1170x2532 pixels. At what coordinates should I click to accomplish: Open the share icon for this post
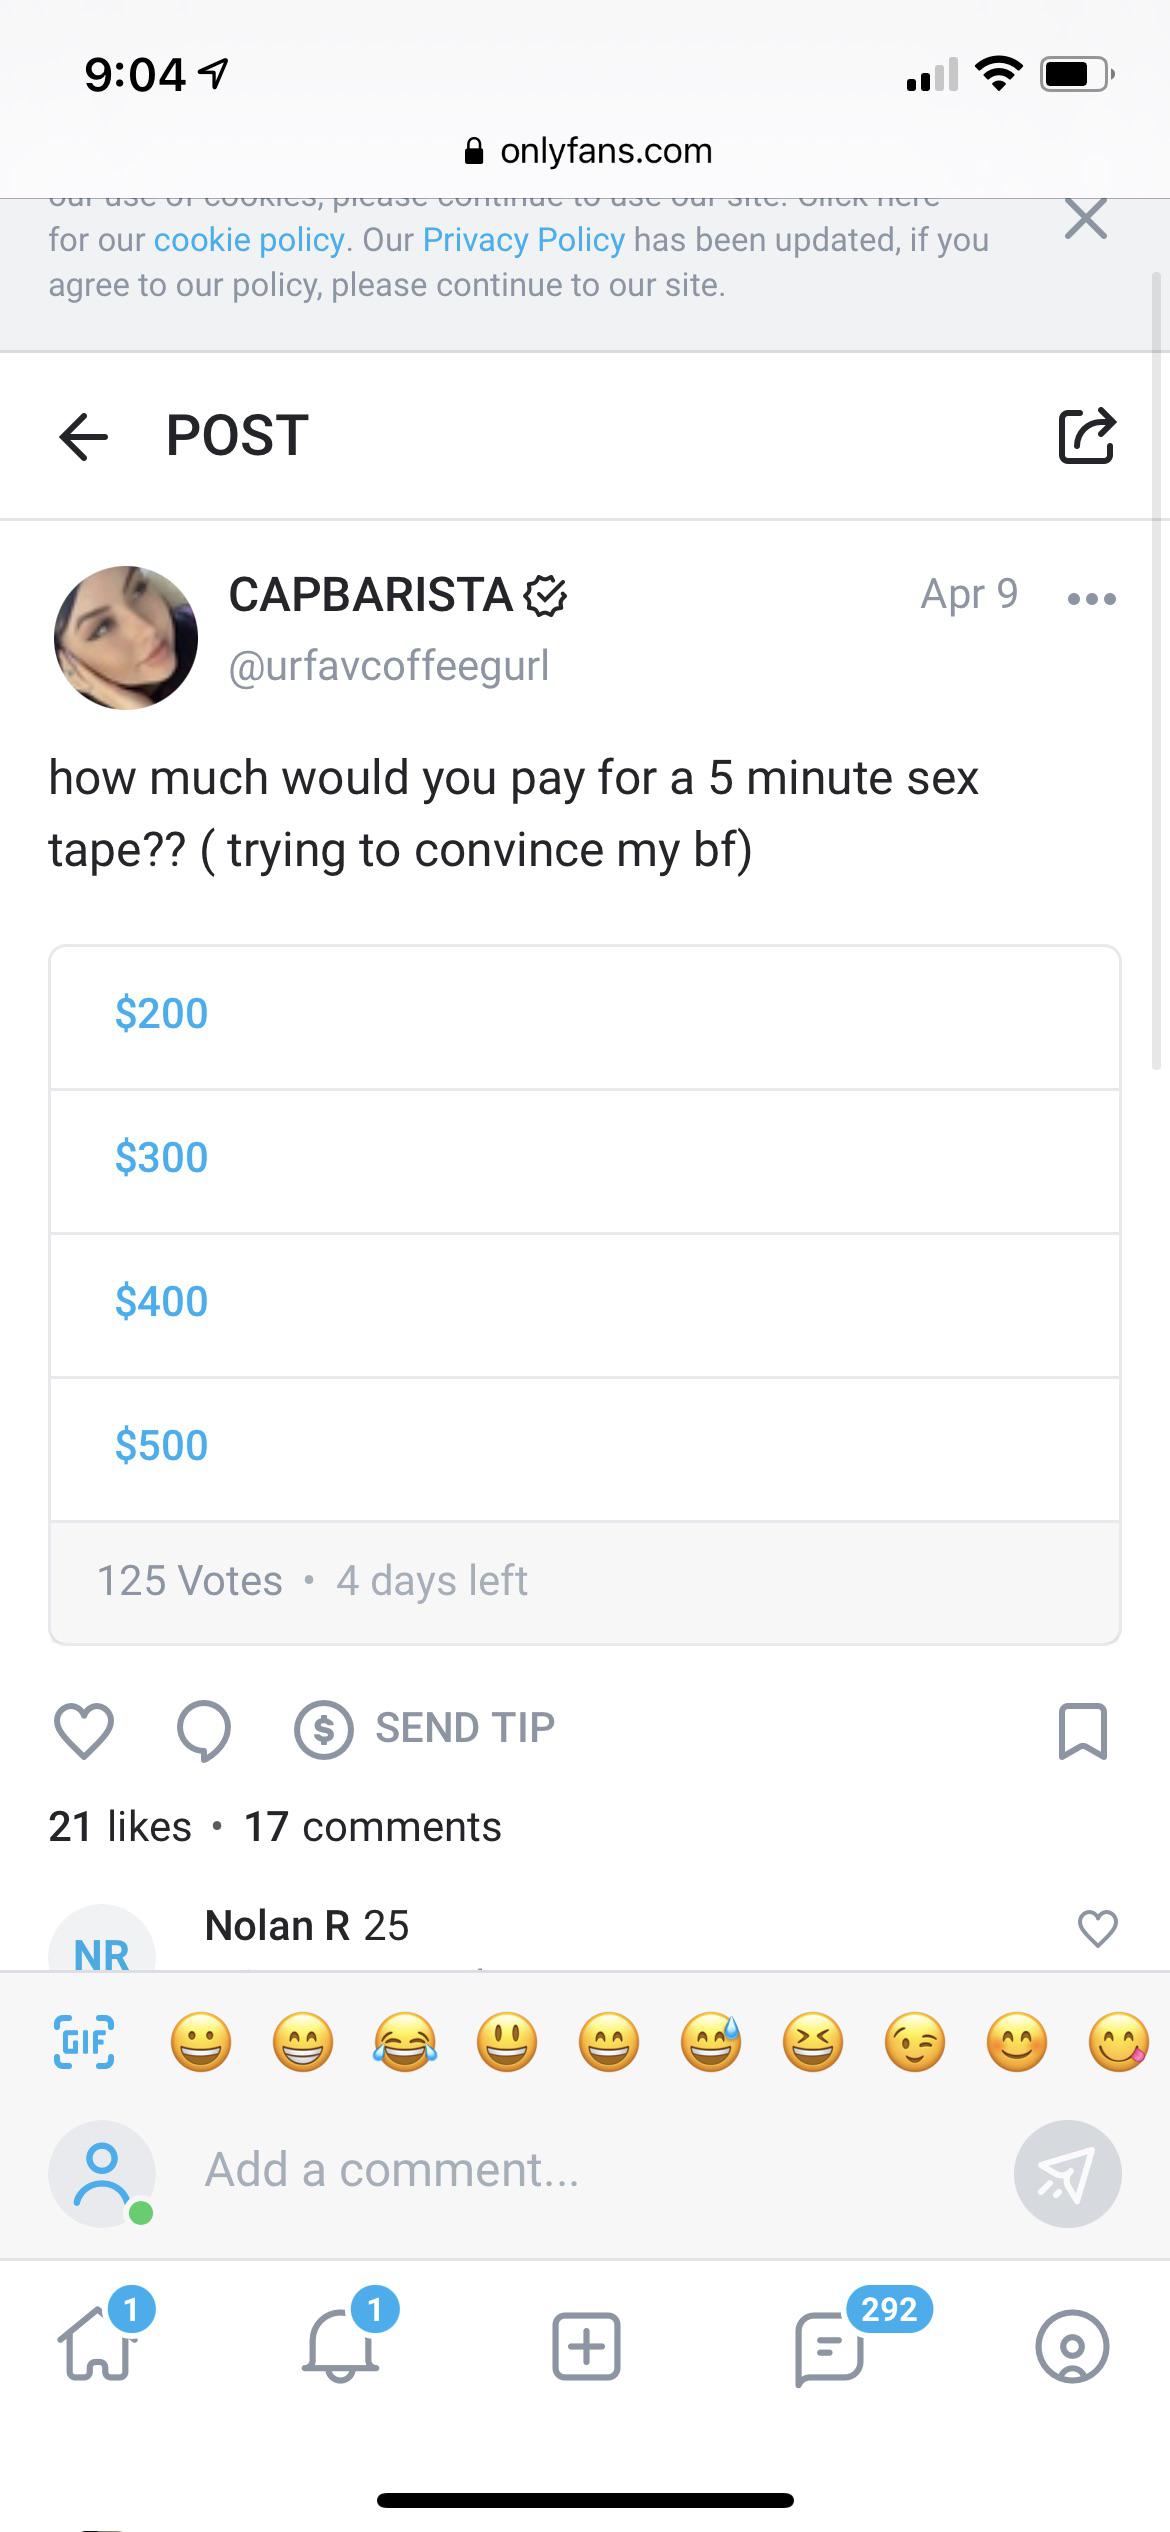tap(1086, 436)
